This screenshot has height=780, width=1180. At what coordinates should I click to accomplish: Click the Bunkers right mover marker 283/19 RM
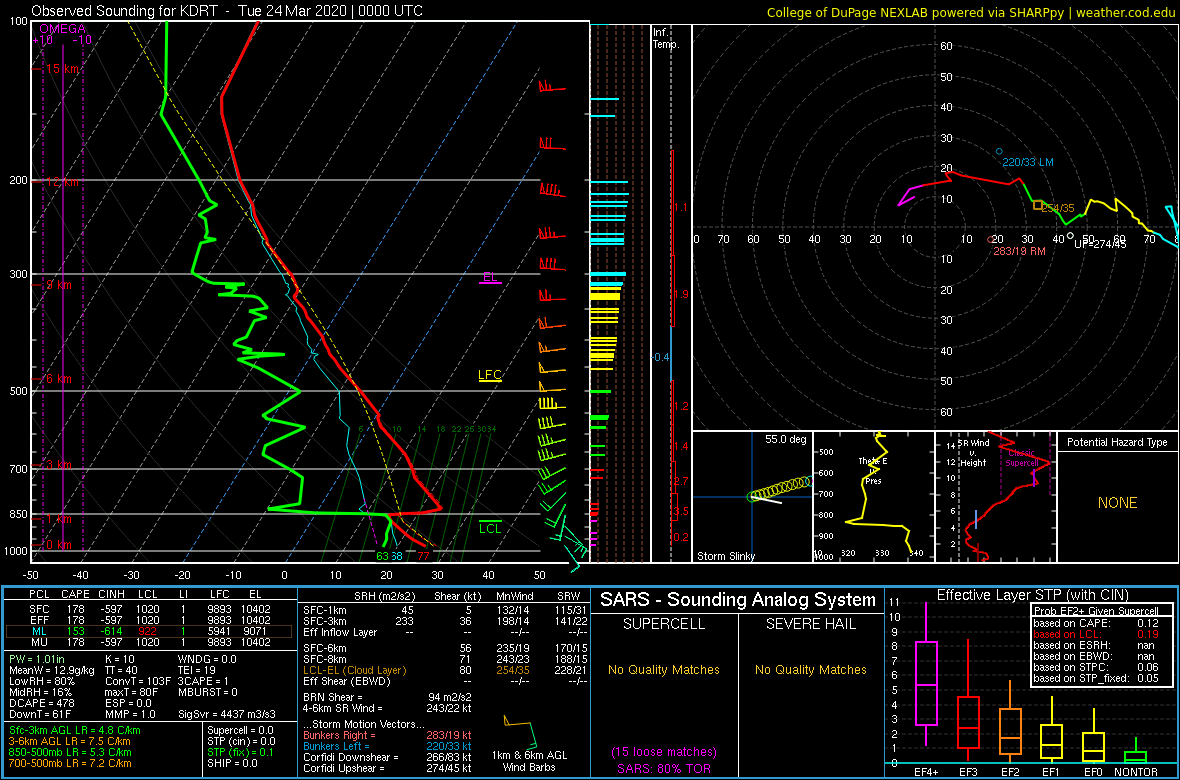point(990,239)
